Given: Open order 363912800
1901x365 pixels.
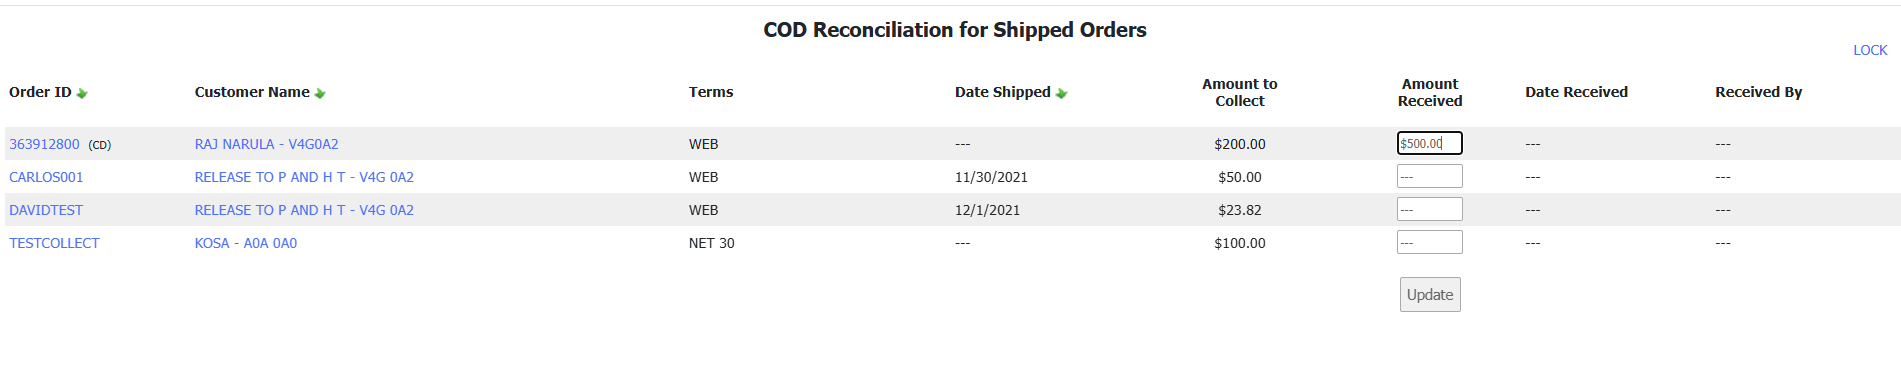Looking at the screenshot, I should click(44, 144).
